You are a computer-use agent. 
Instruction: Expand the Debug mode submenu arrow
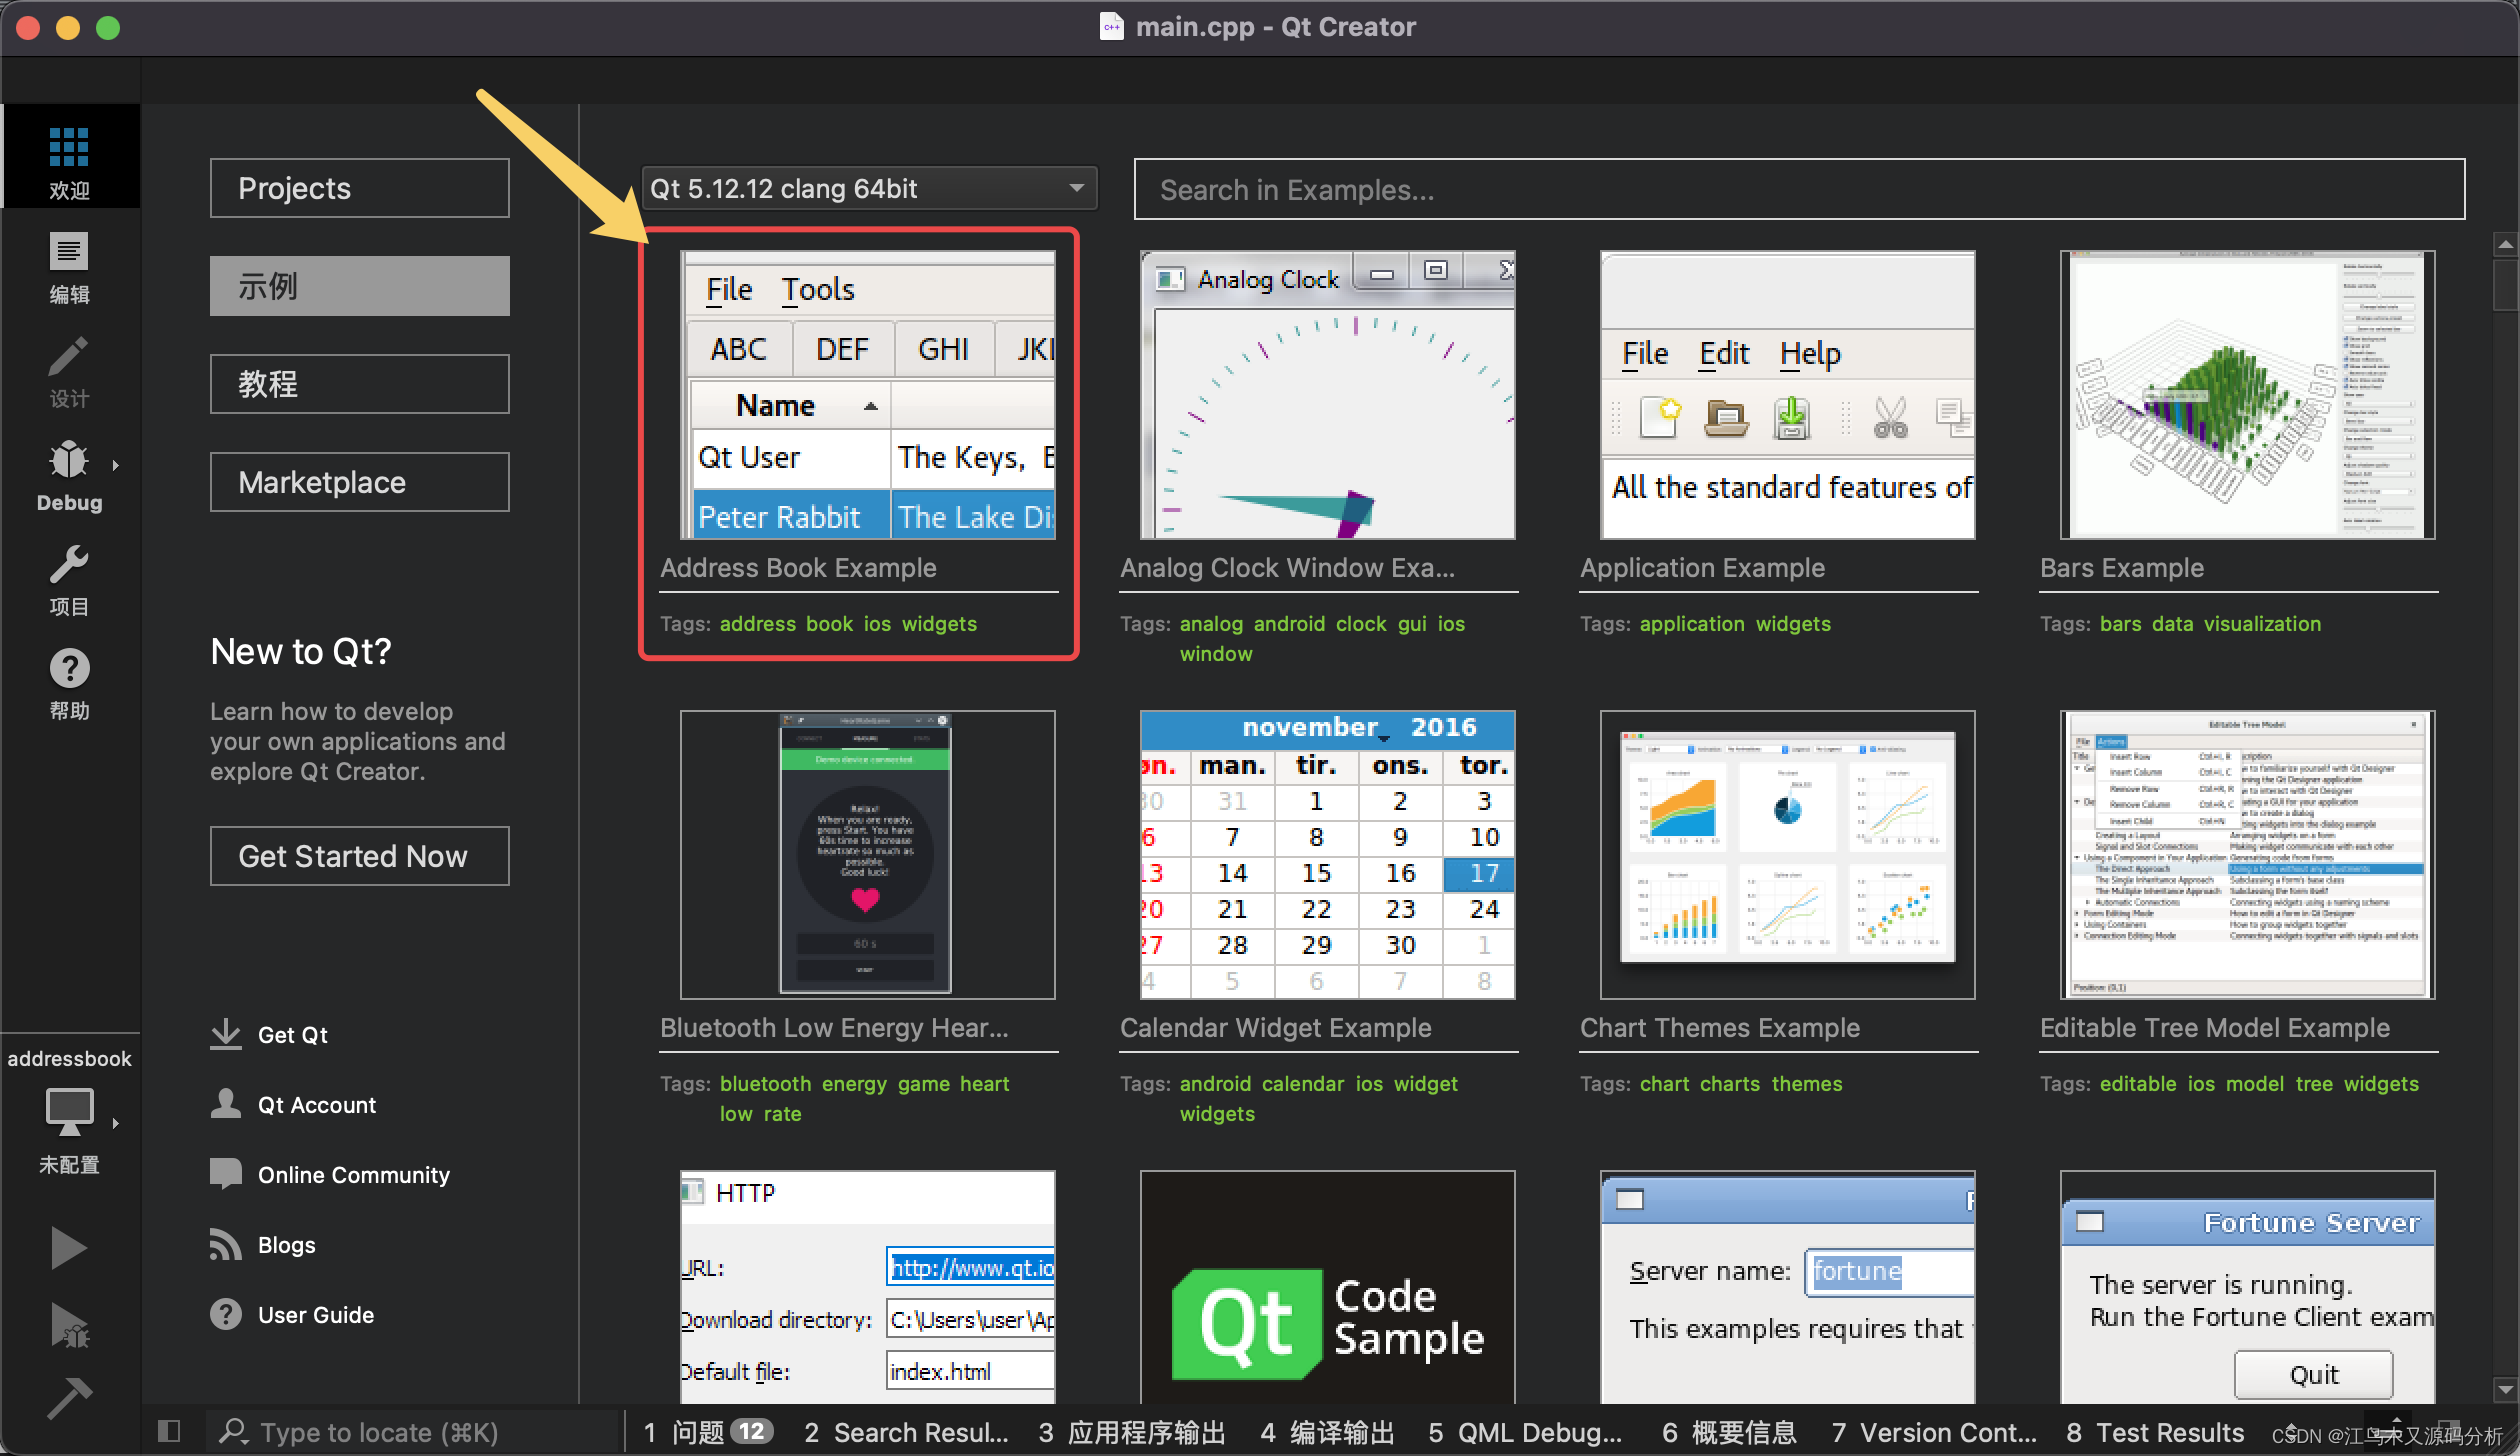[x=116, y=464]
